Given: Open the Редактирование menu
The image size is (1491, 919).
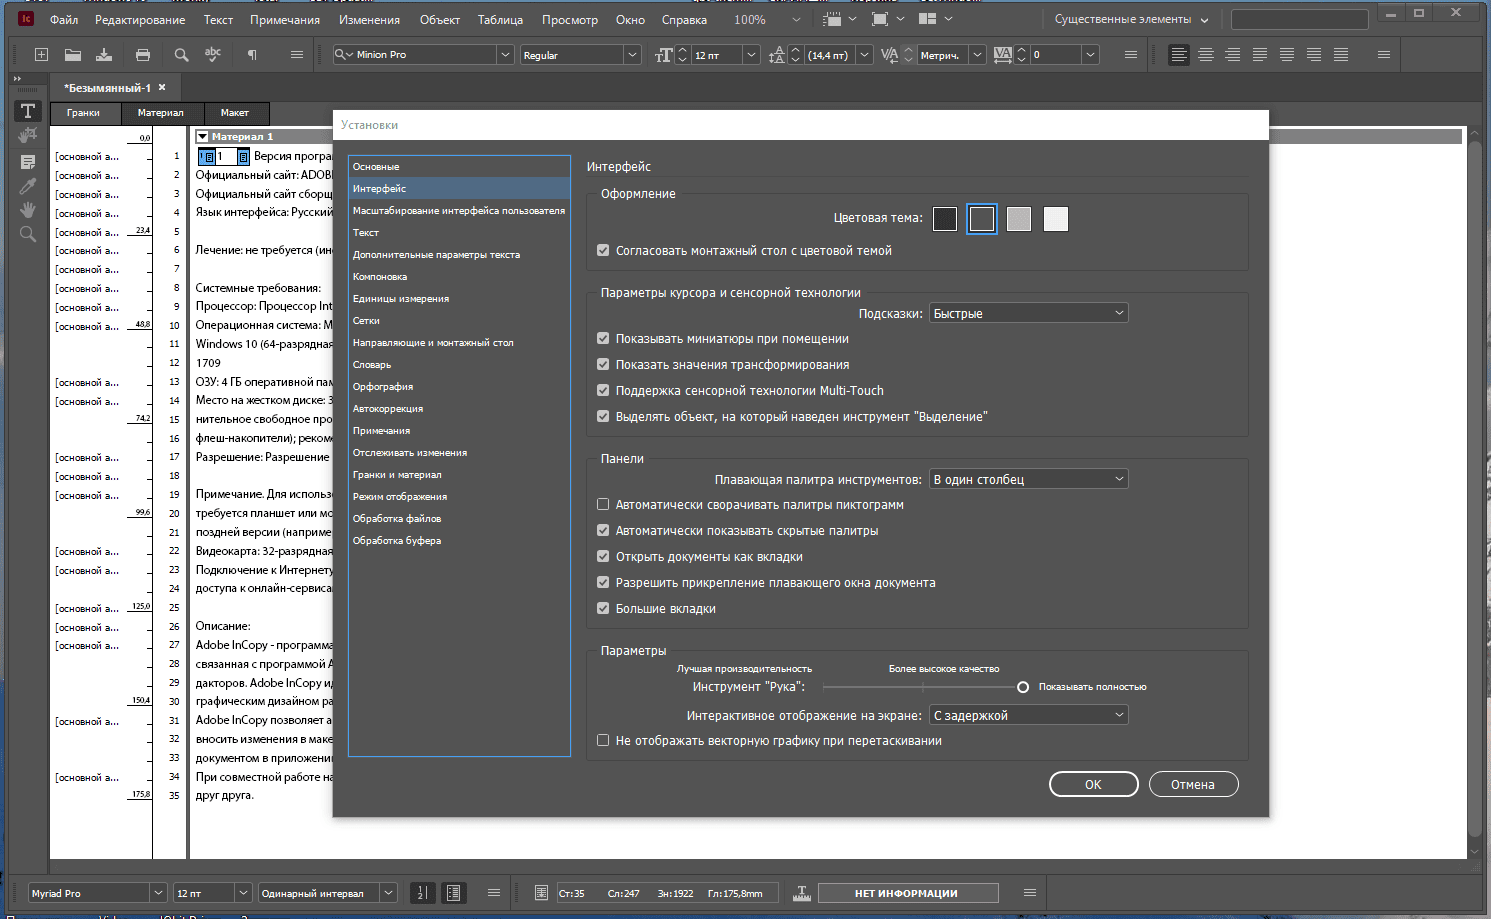Looking at the screenshot, I should point(140,20).
